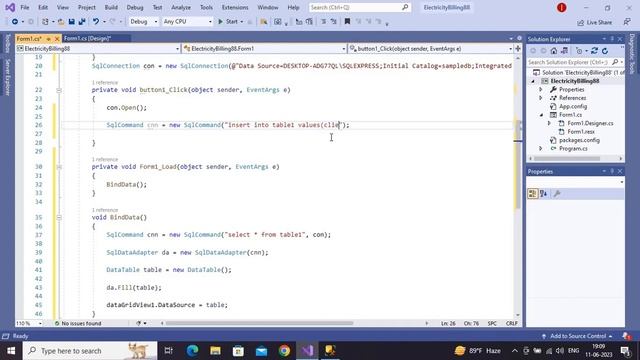
Task: Click the comment selection toolbar icon
Action: point(323,22)
